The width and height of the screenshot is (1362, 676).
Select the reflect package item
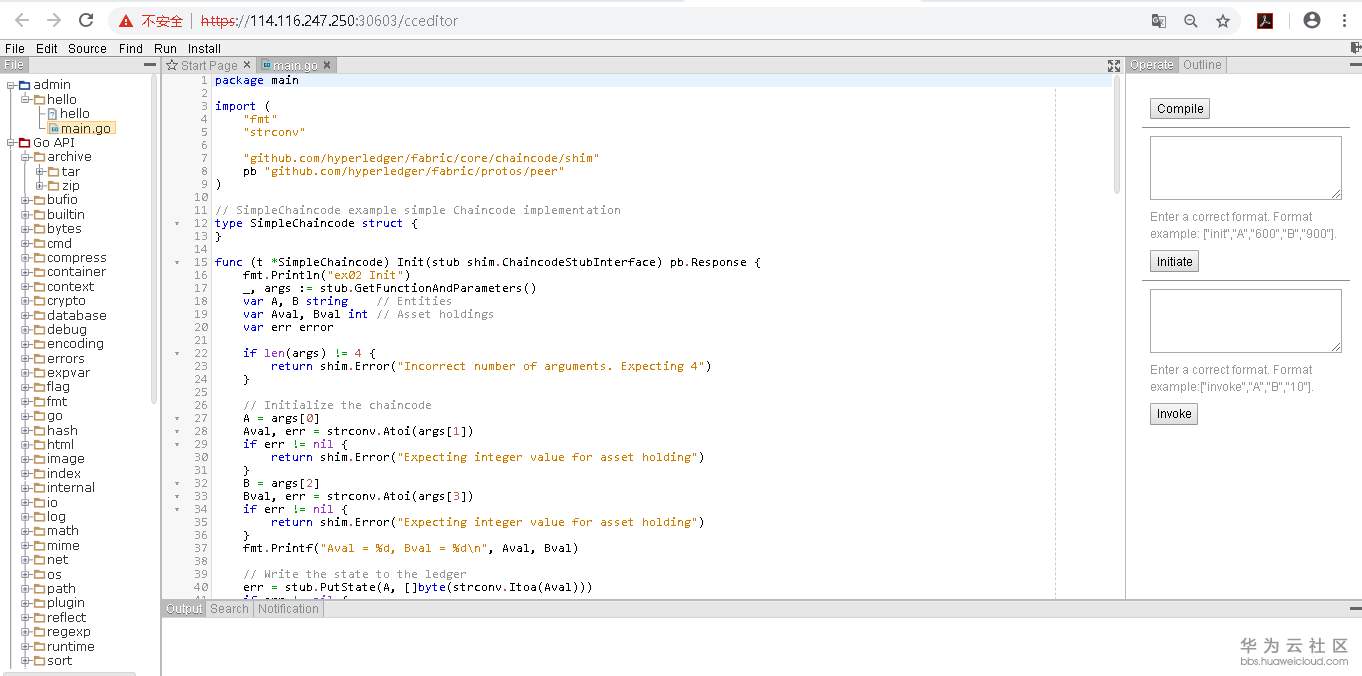[66, 618]
